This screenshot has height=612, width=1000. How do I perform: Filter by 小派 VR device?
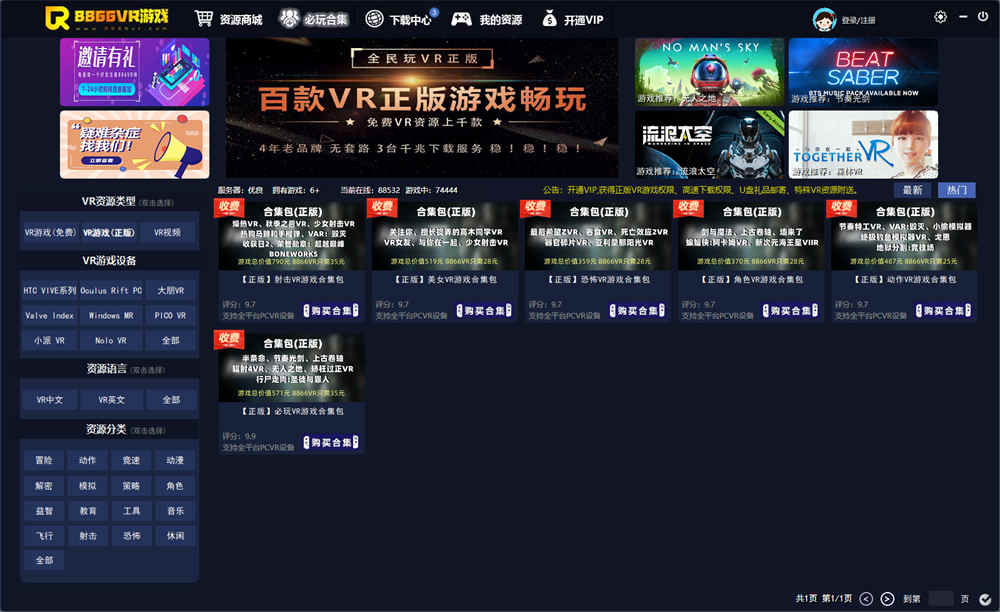pos(50,340)
